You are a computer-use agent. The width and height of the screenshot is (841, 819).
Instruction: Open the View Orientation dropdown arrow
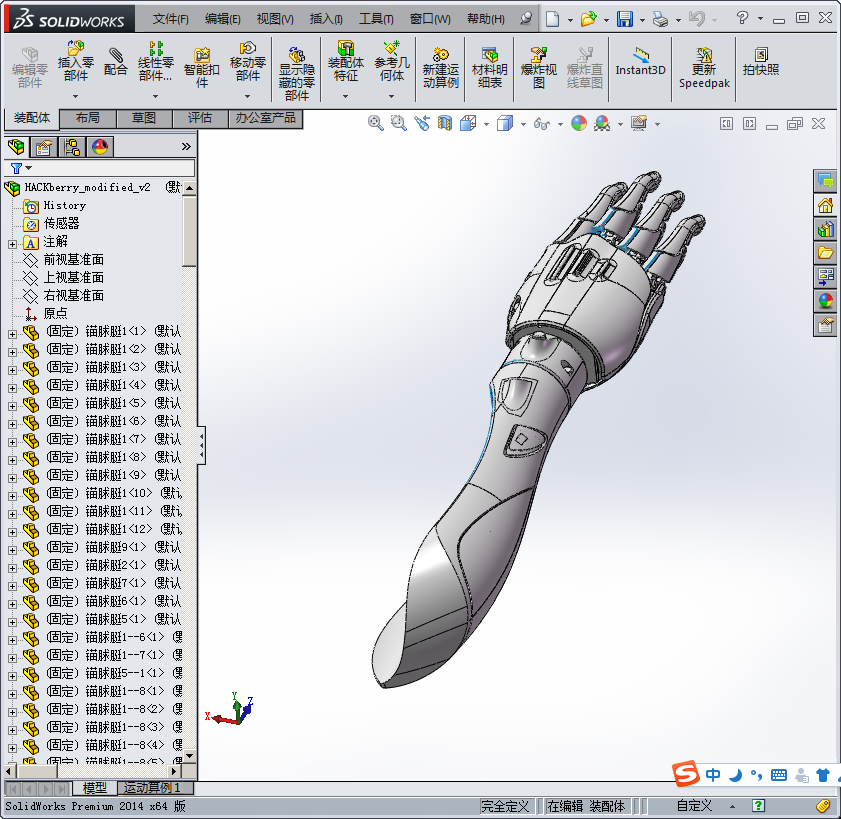tap(486, 124)
